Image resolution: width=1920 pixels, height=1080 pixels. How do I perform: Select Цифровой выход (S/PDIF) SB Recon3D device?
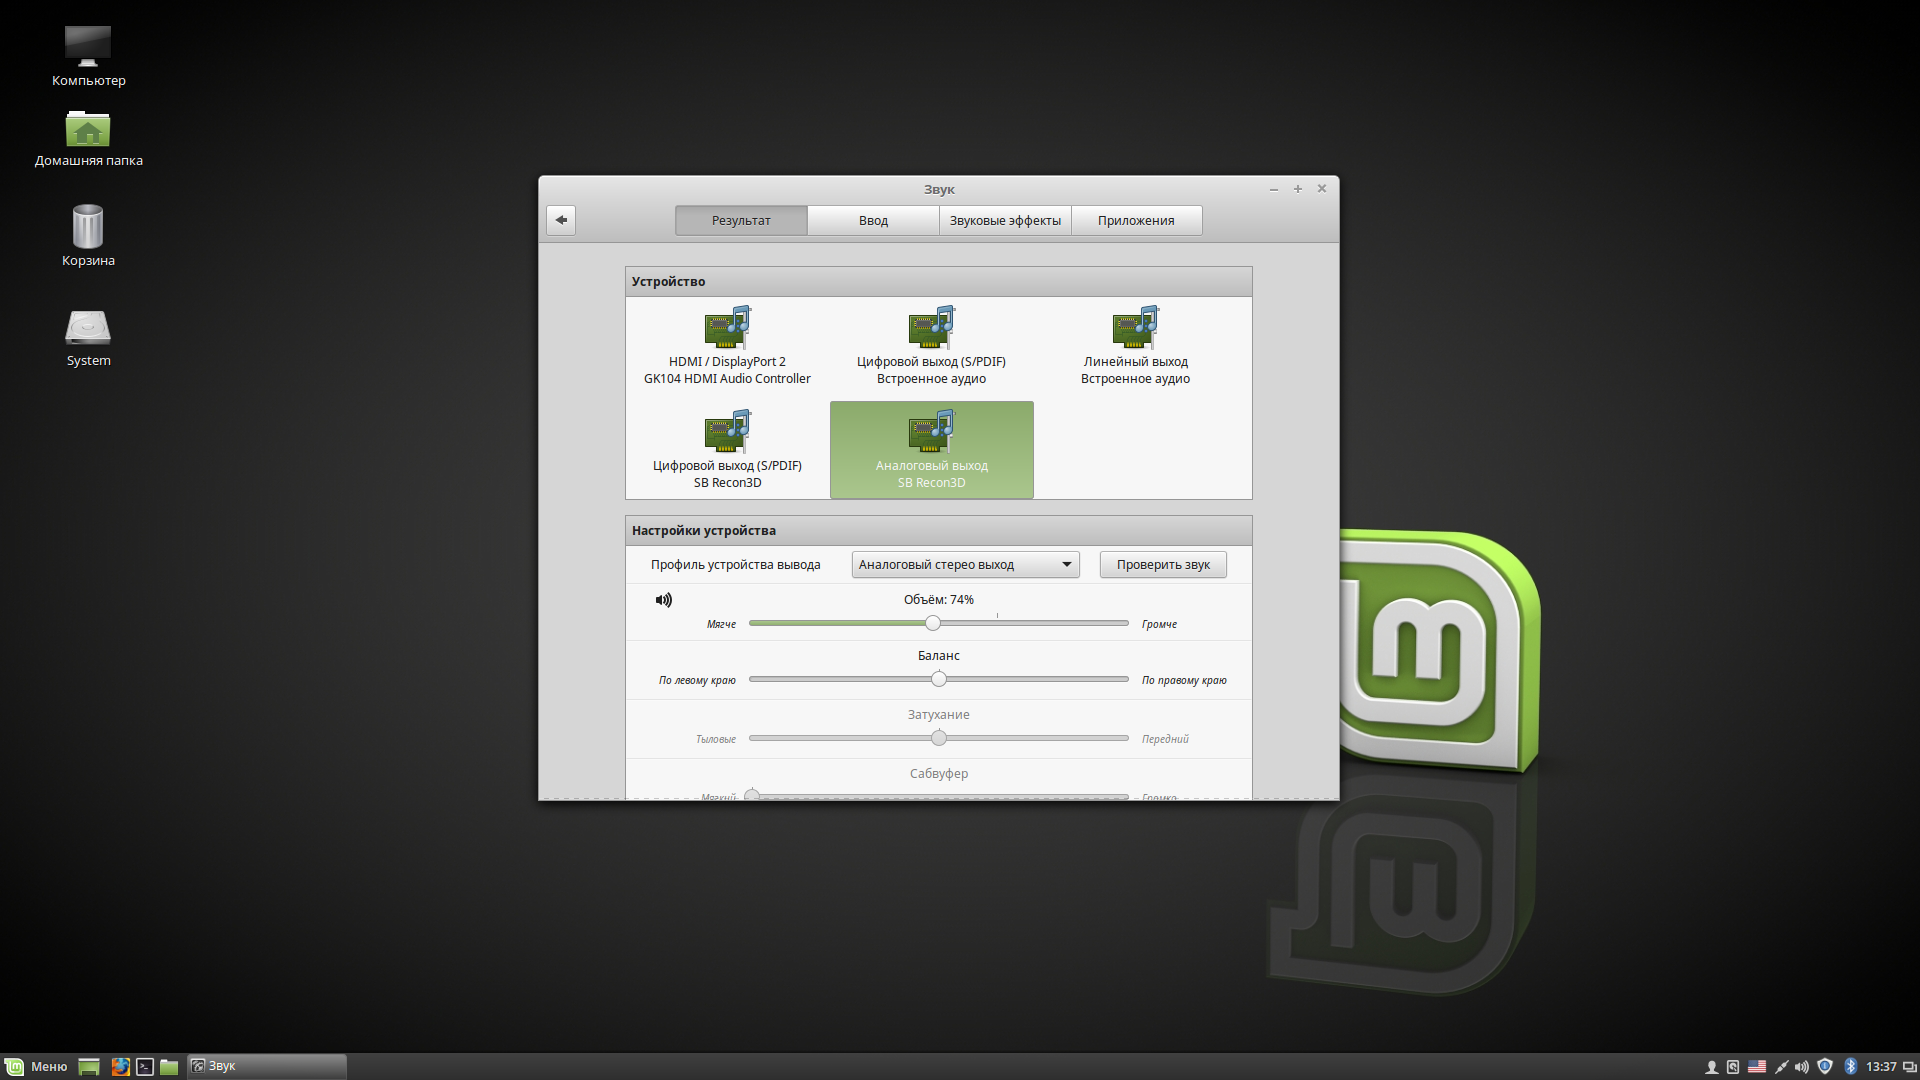click(727, 450)
